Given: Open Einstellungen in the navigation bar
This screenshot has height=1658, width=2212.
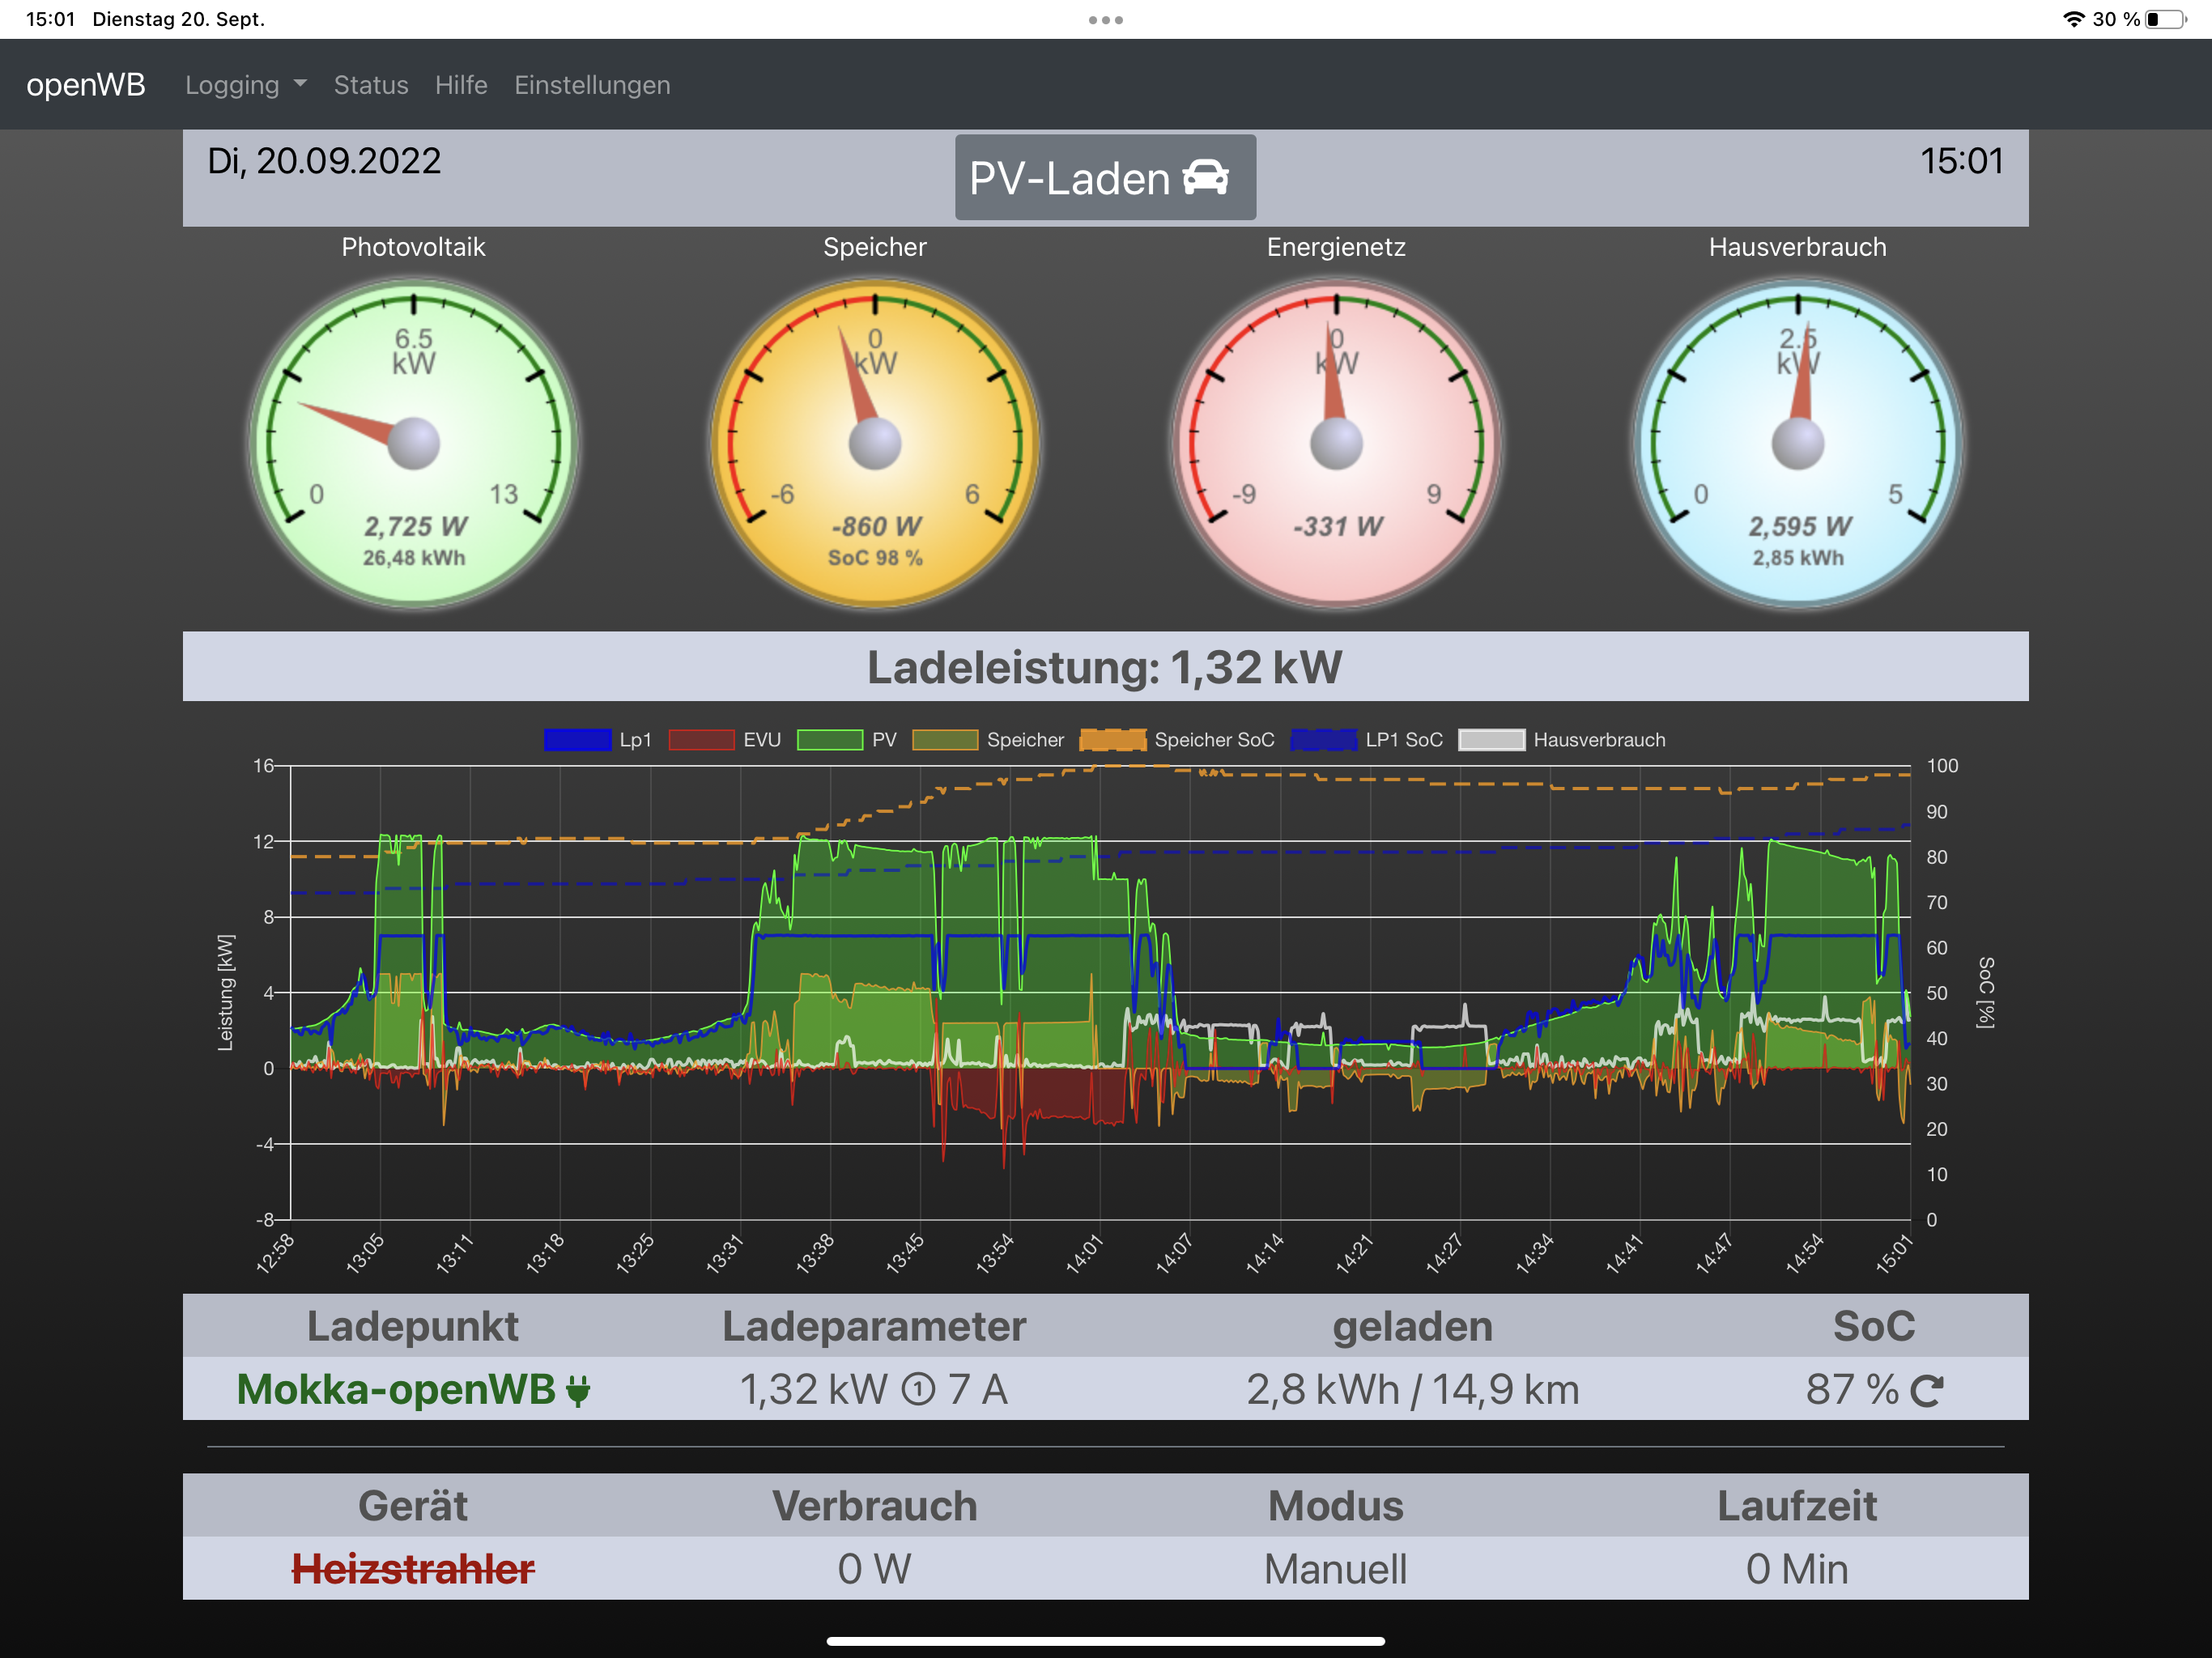Looking at the screenshot, I should pos(592,85).
